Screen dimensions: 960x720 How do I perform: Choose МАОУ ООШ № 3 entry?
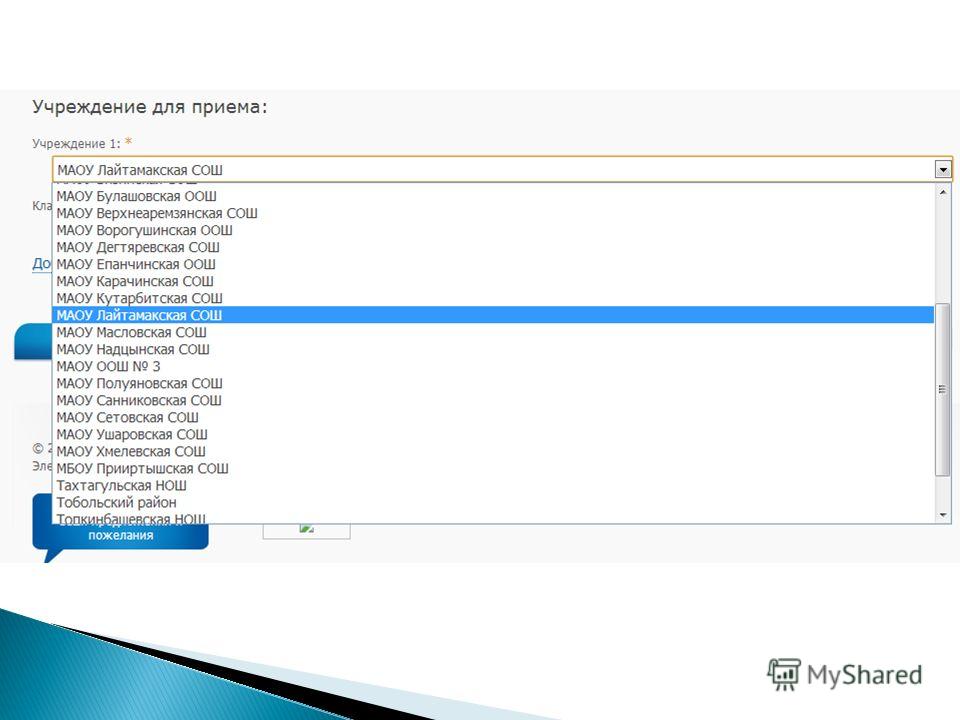[x=493, y=367]
